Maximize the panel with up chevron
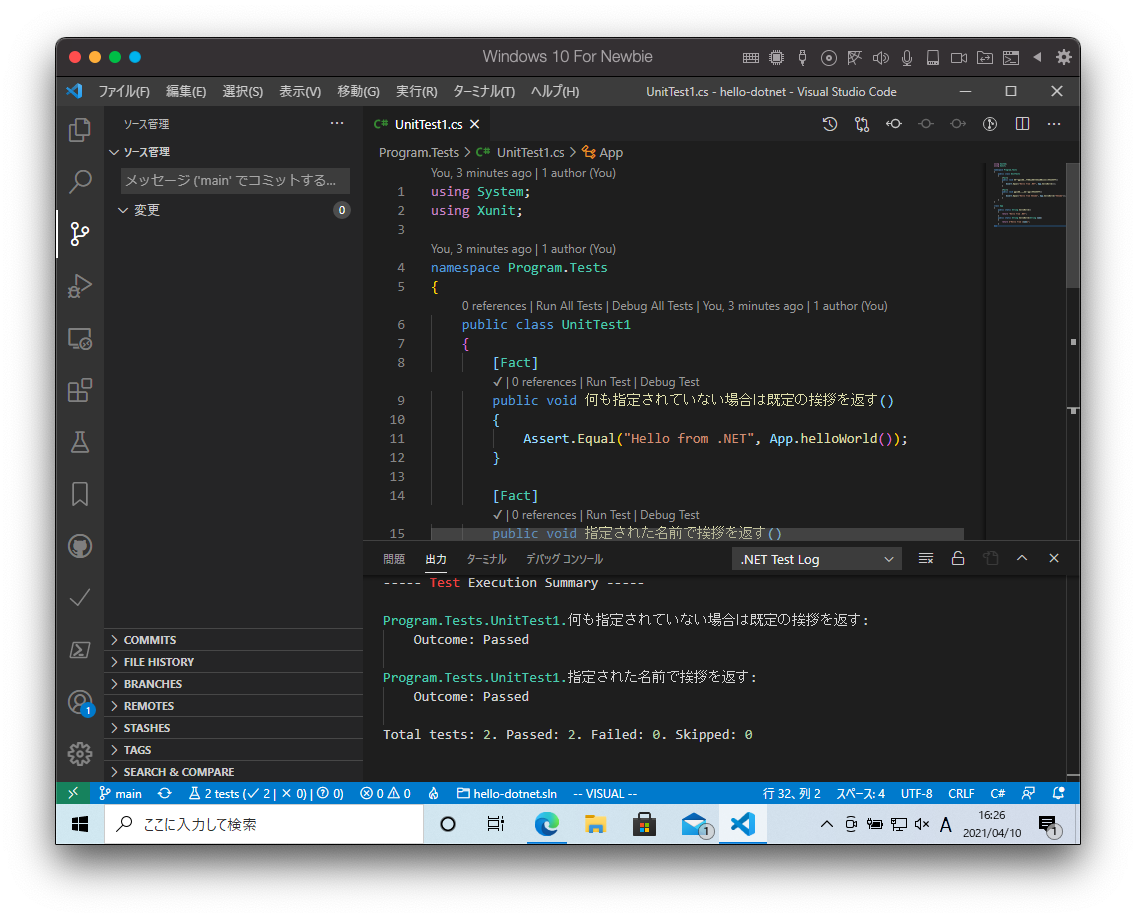Image resolution: width=1136 pixels, height=918 pixels. [1022, 559]
